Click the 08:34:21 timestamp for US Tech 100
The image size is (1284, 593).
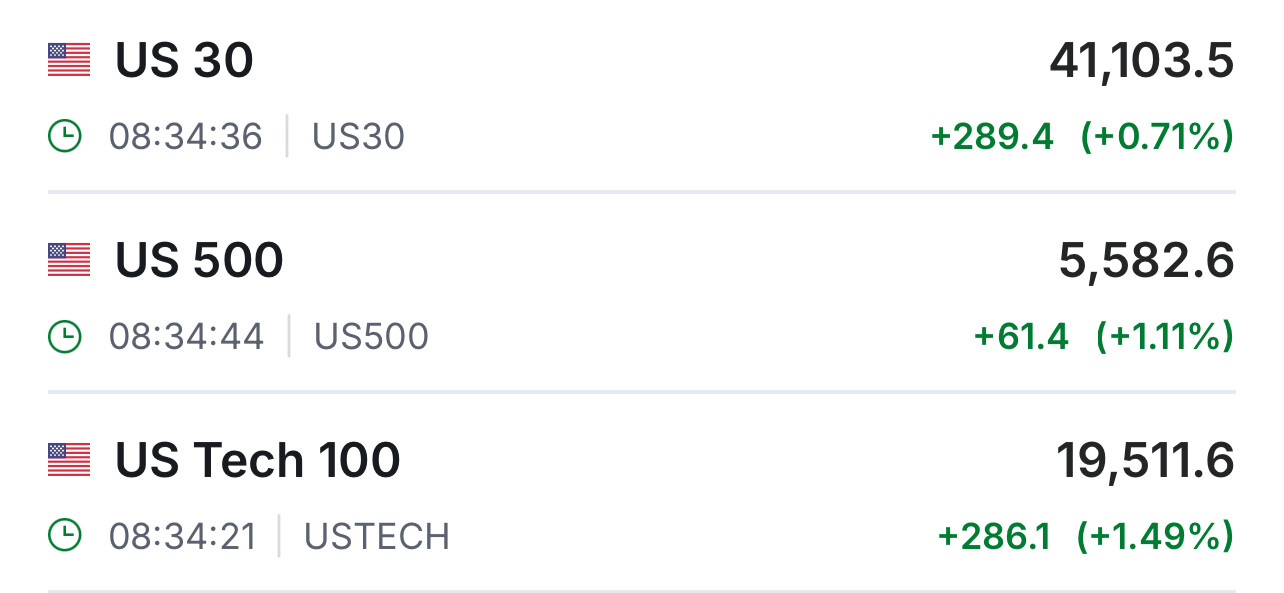(x=182, y=537)
